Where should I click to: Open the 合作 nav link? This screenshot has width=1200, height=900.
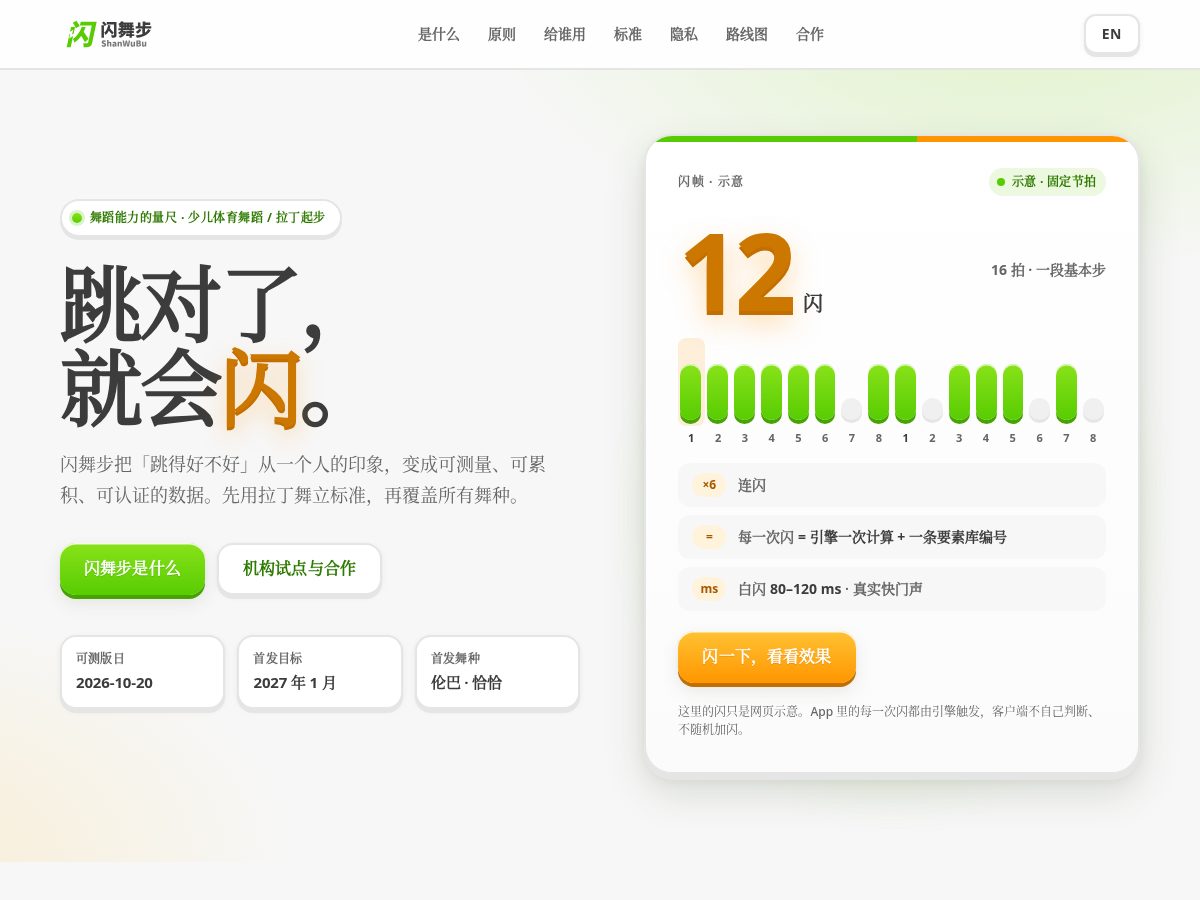[x=809, y=34]
